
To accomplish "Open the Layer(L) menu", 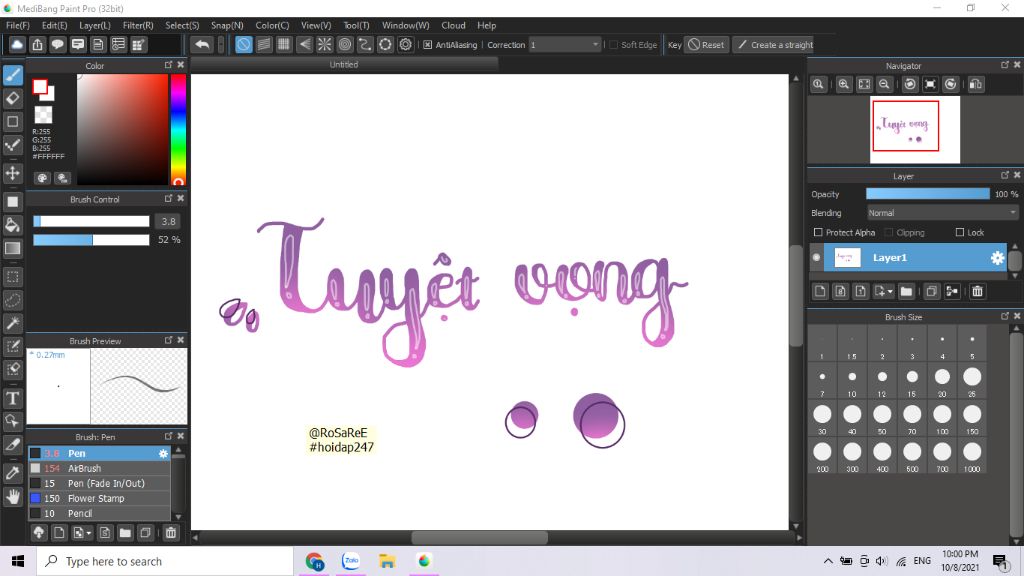I will 95,25.
